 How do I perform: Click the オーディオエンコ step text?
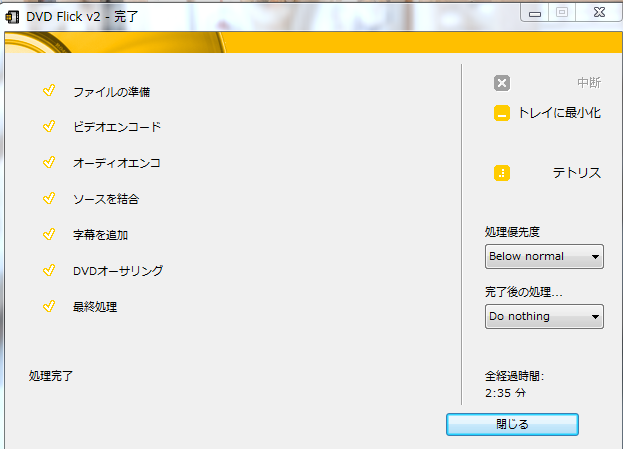[117, 163]
